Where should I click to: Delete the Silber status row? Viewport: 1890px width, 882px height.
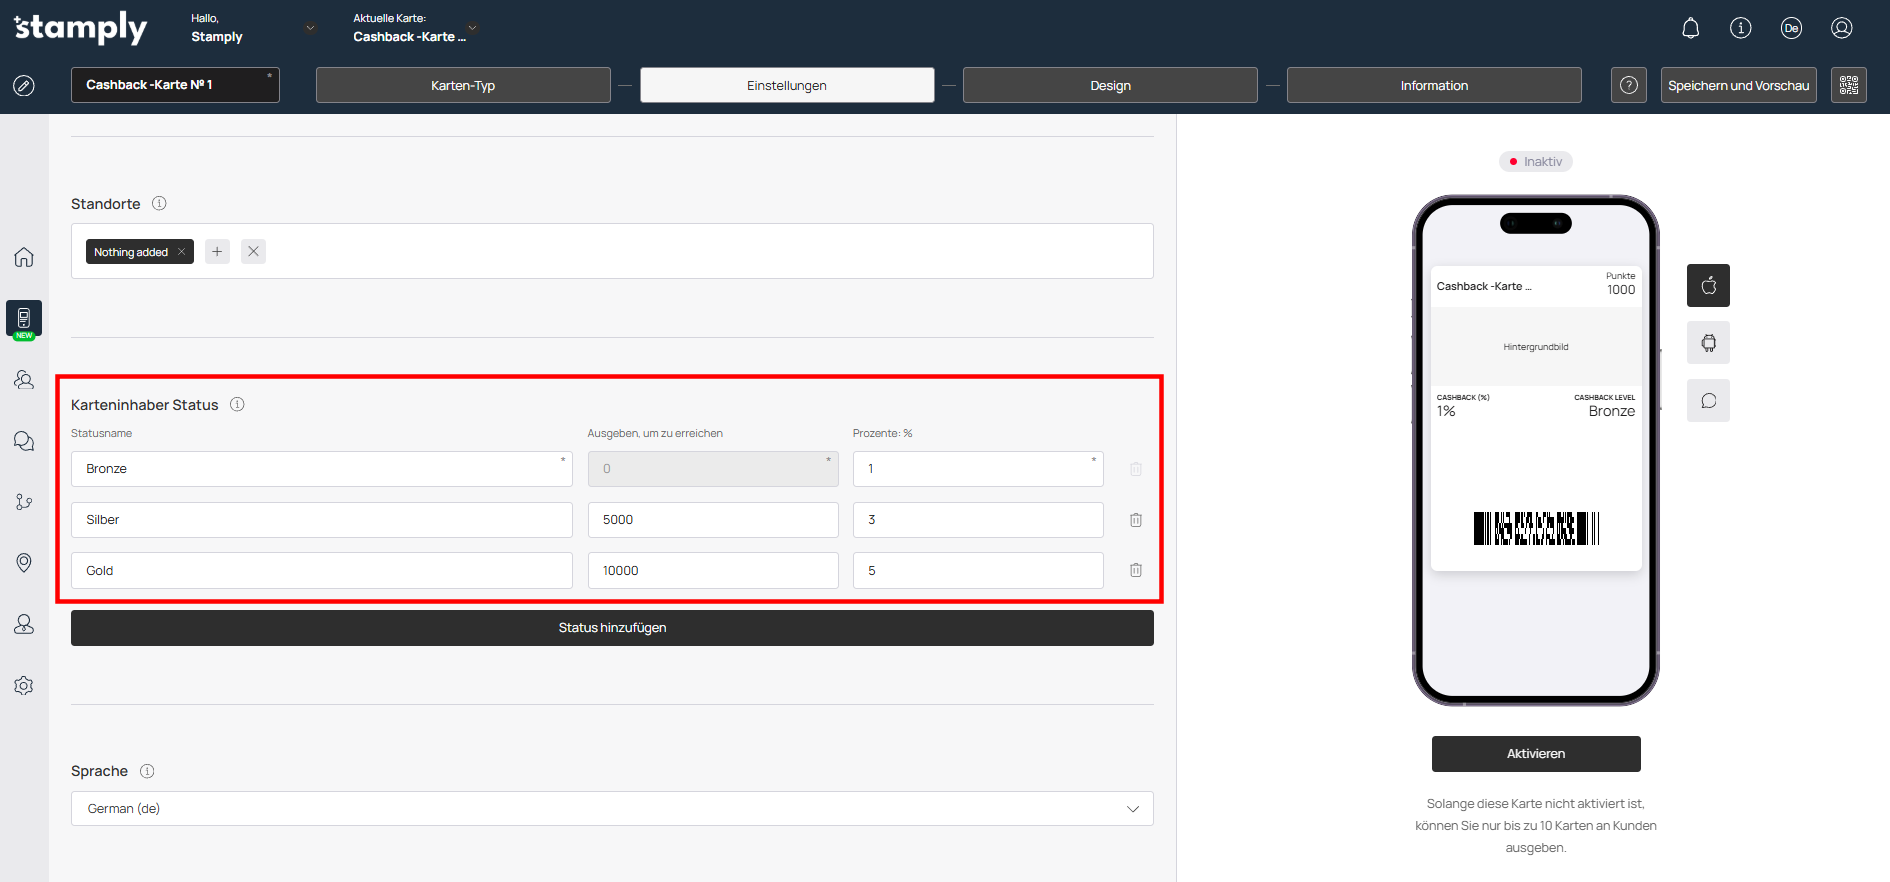coord(1136,520)
